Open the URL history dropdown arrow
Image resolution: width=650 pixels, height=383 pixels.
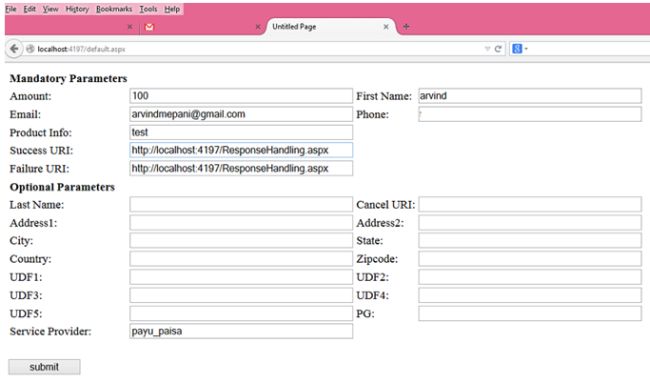click(487, 49)
